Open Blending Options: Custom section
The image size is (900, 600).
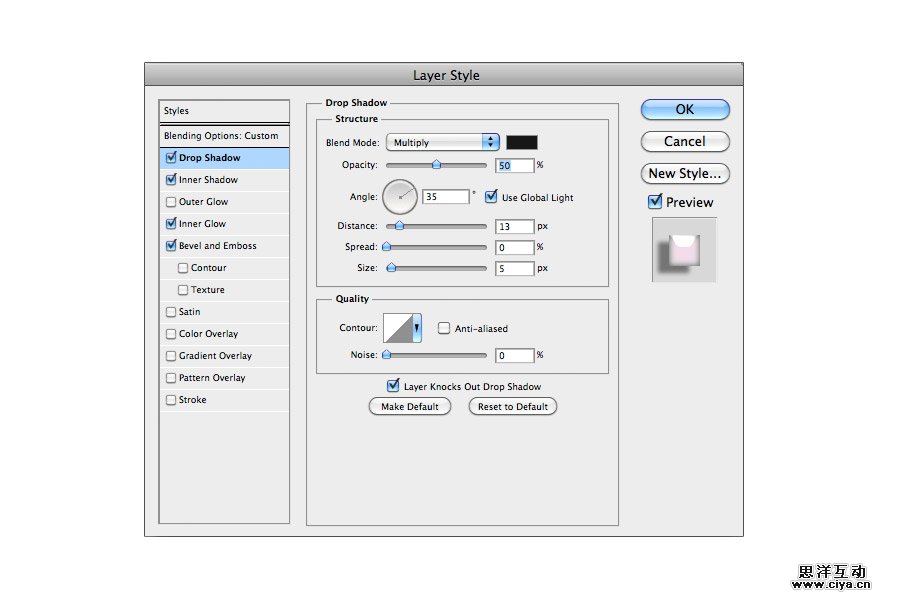(221, 136)
